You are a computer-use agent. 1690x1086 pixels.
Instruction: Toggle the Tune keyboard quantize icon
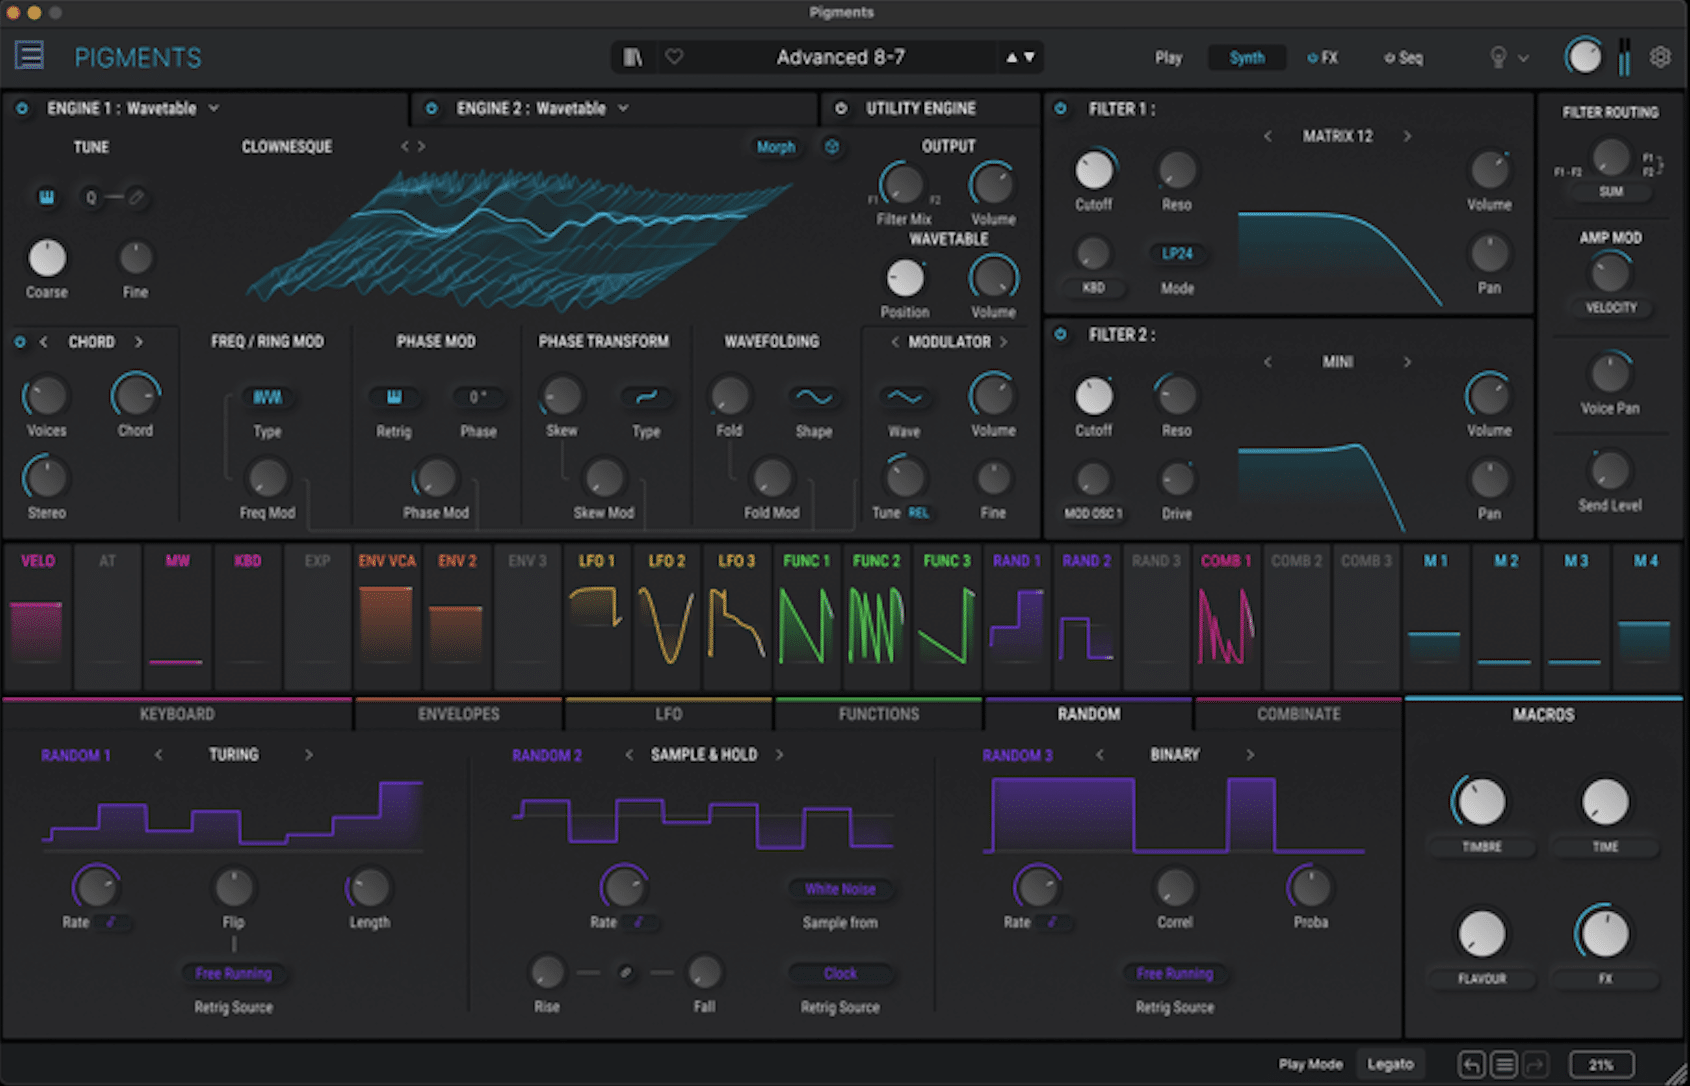(47, 197)
